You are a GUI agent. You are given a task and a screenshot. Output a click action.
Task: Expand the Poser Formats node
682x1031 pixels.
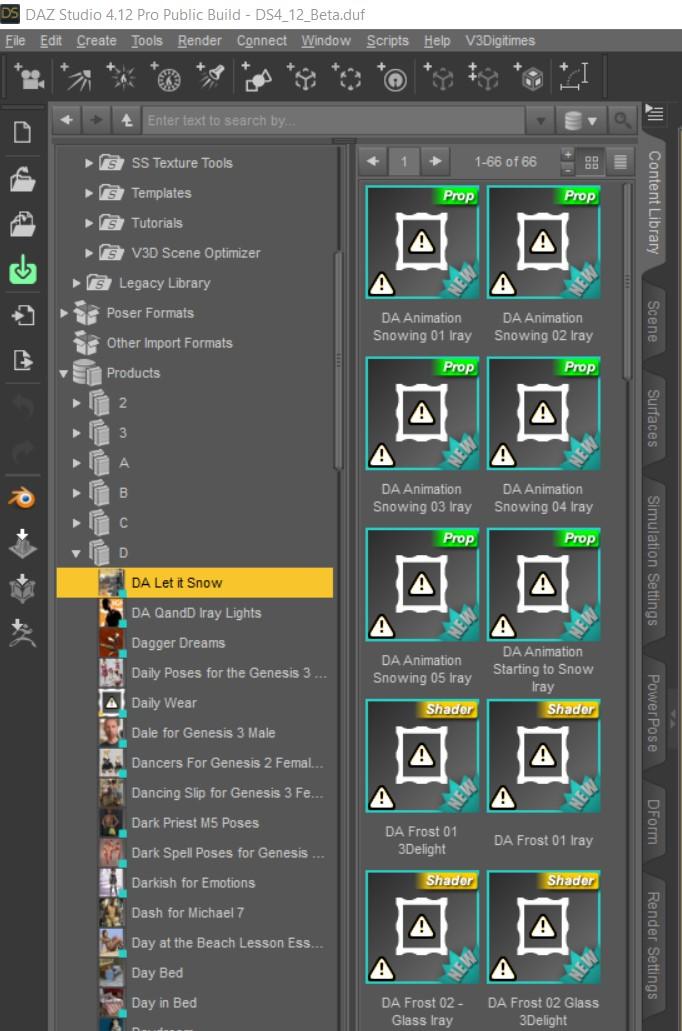(64, 313)
